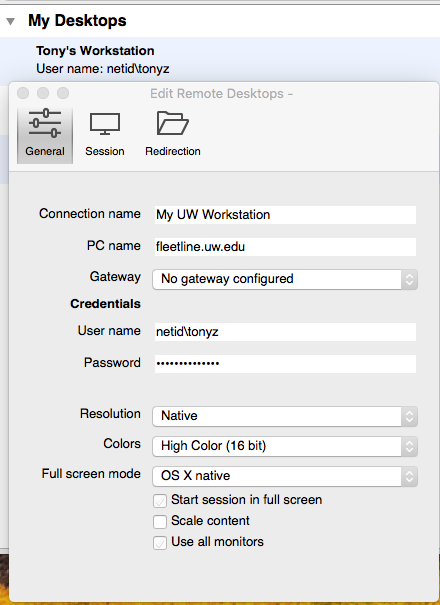Image resolution: width=440 pixels, height=605 pixels.
Task: Toggle Start session in full screen
Action: click(x=160, y=501)
